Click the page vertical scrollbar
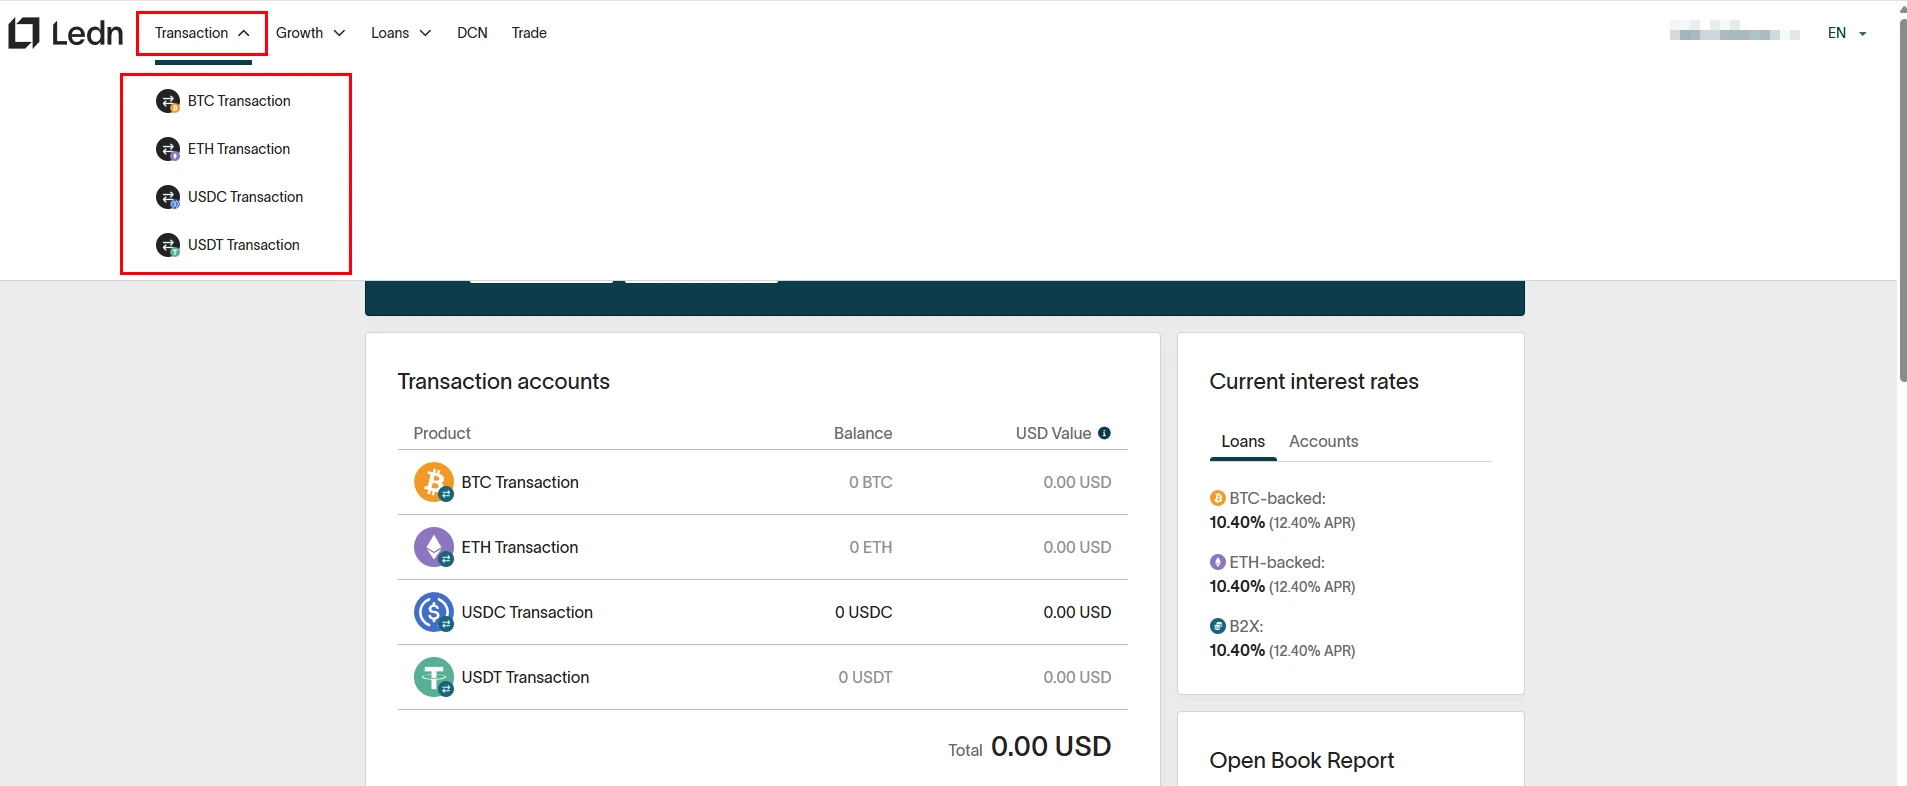This screenshot has width=1907, height=786. [x=1902, y=200]
